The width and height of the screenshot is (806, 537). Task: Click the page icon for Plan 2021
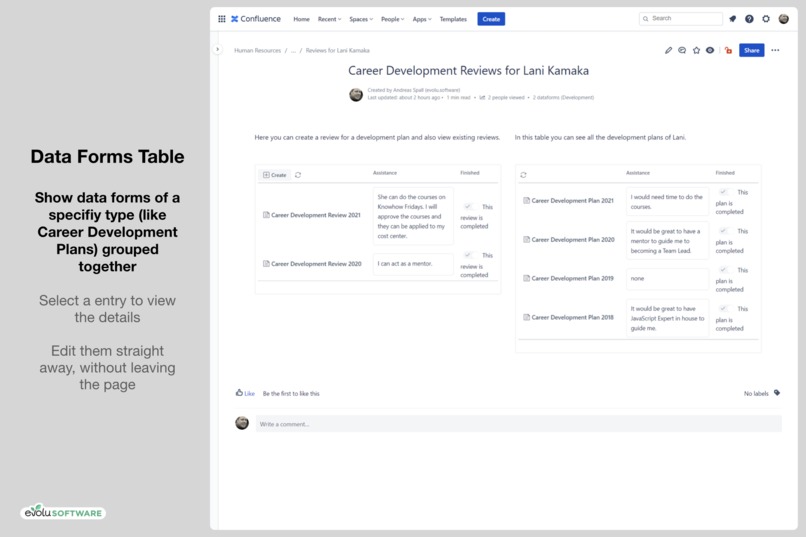(526, 200)
